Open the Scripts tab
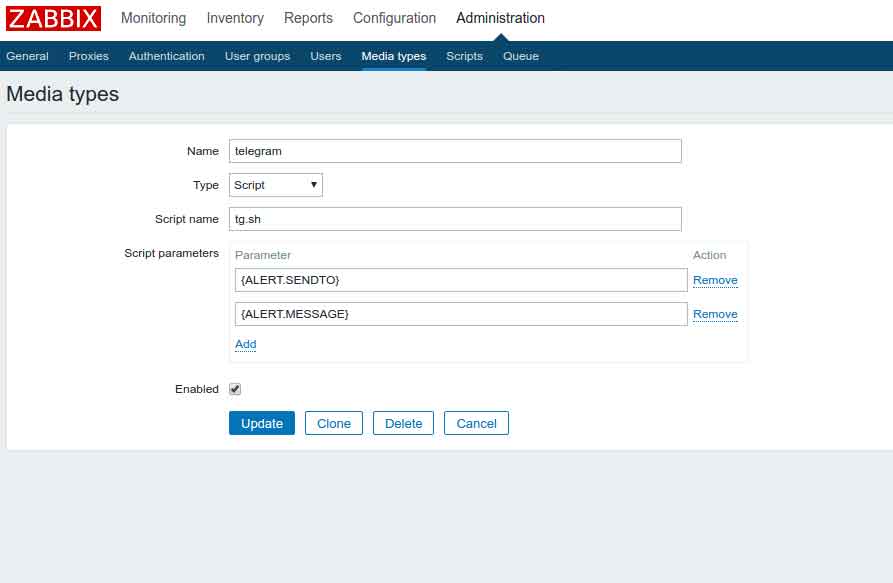Screen dimensions: 893x583 [464, 56]
